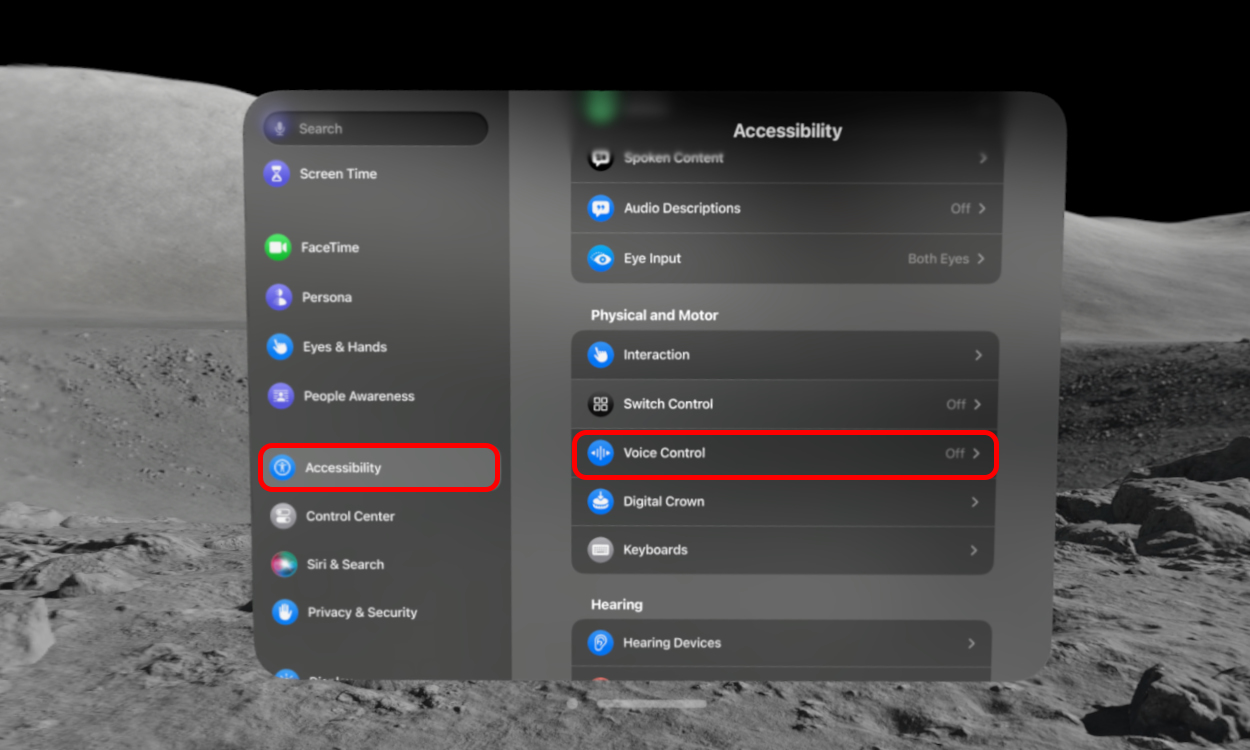The height and width of the screenshot is (750, 1250).
Task: Open Persona settings via its icon
Action: click(276, 297)
